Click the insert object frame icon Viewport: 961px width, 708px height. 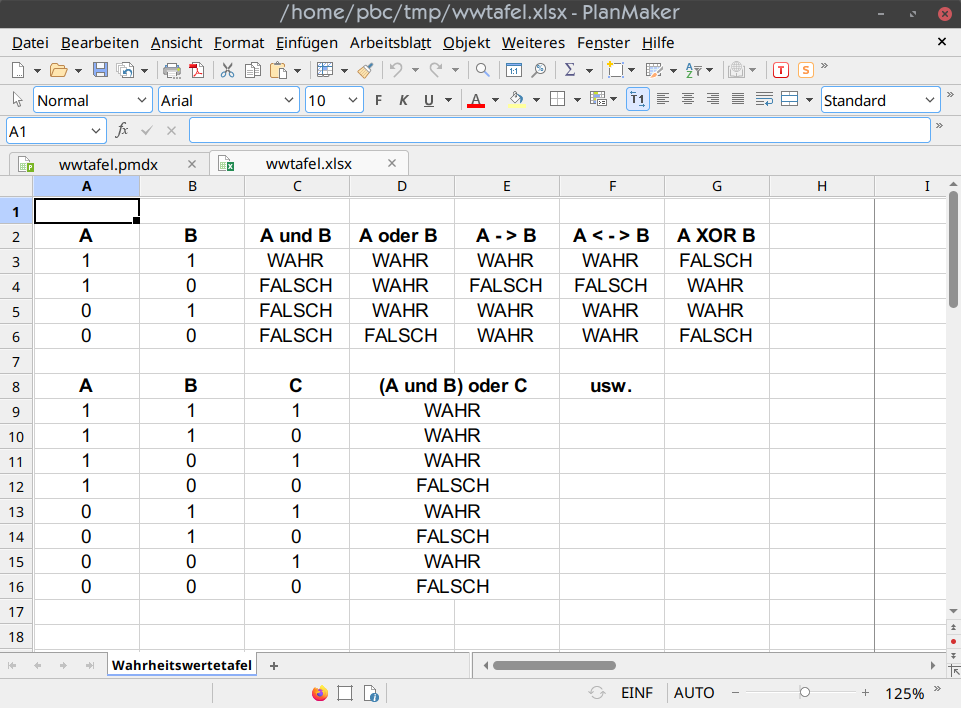pyautogui.click(x=615, y=70)
